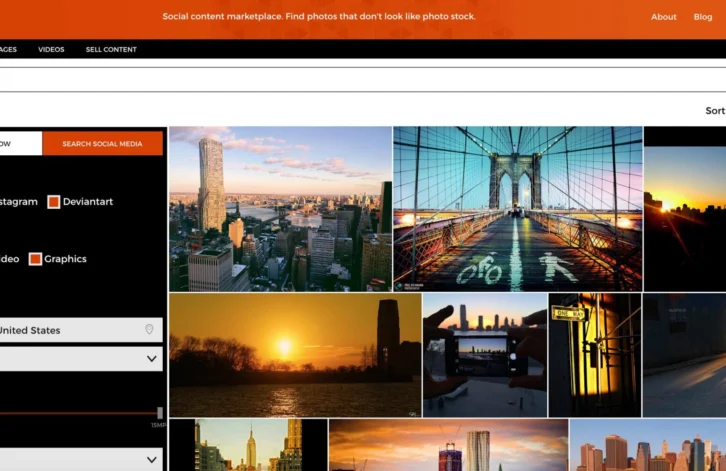This screenshot has height=471, width=726.
Task: Open the Sort control
Action: click(714, 111)
